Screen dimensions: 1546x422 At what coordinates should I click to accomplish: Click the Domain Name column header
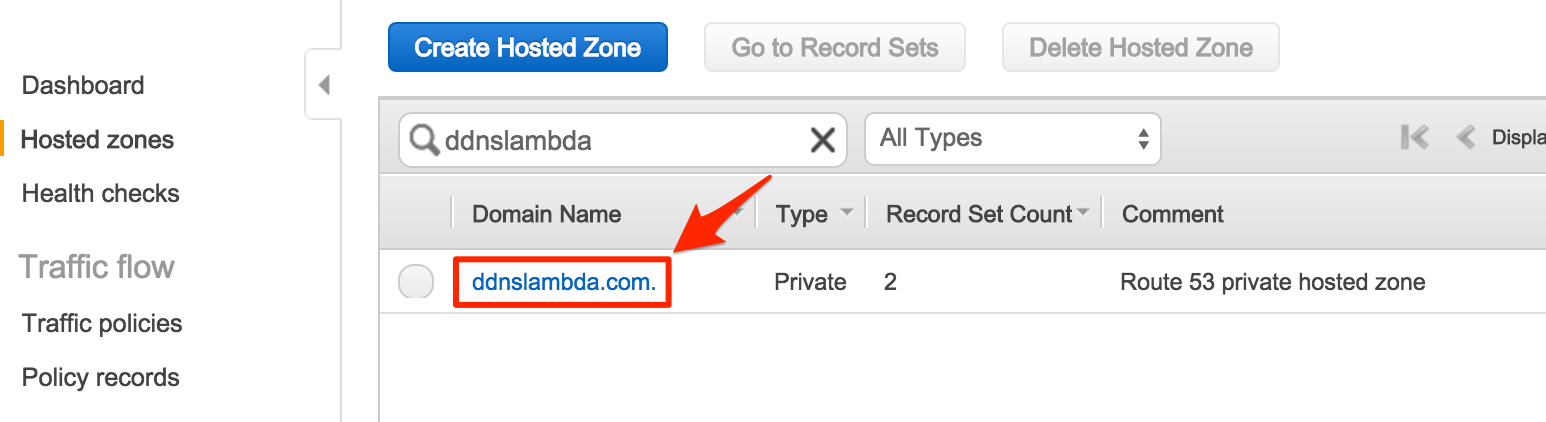click(546, 214)
